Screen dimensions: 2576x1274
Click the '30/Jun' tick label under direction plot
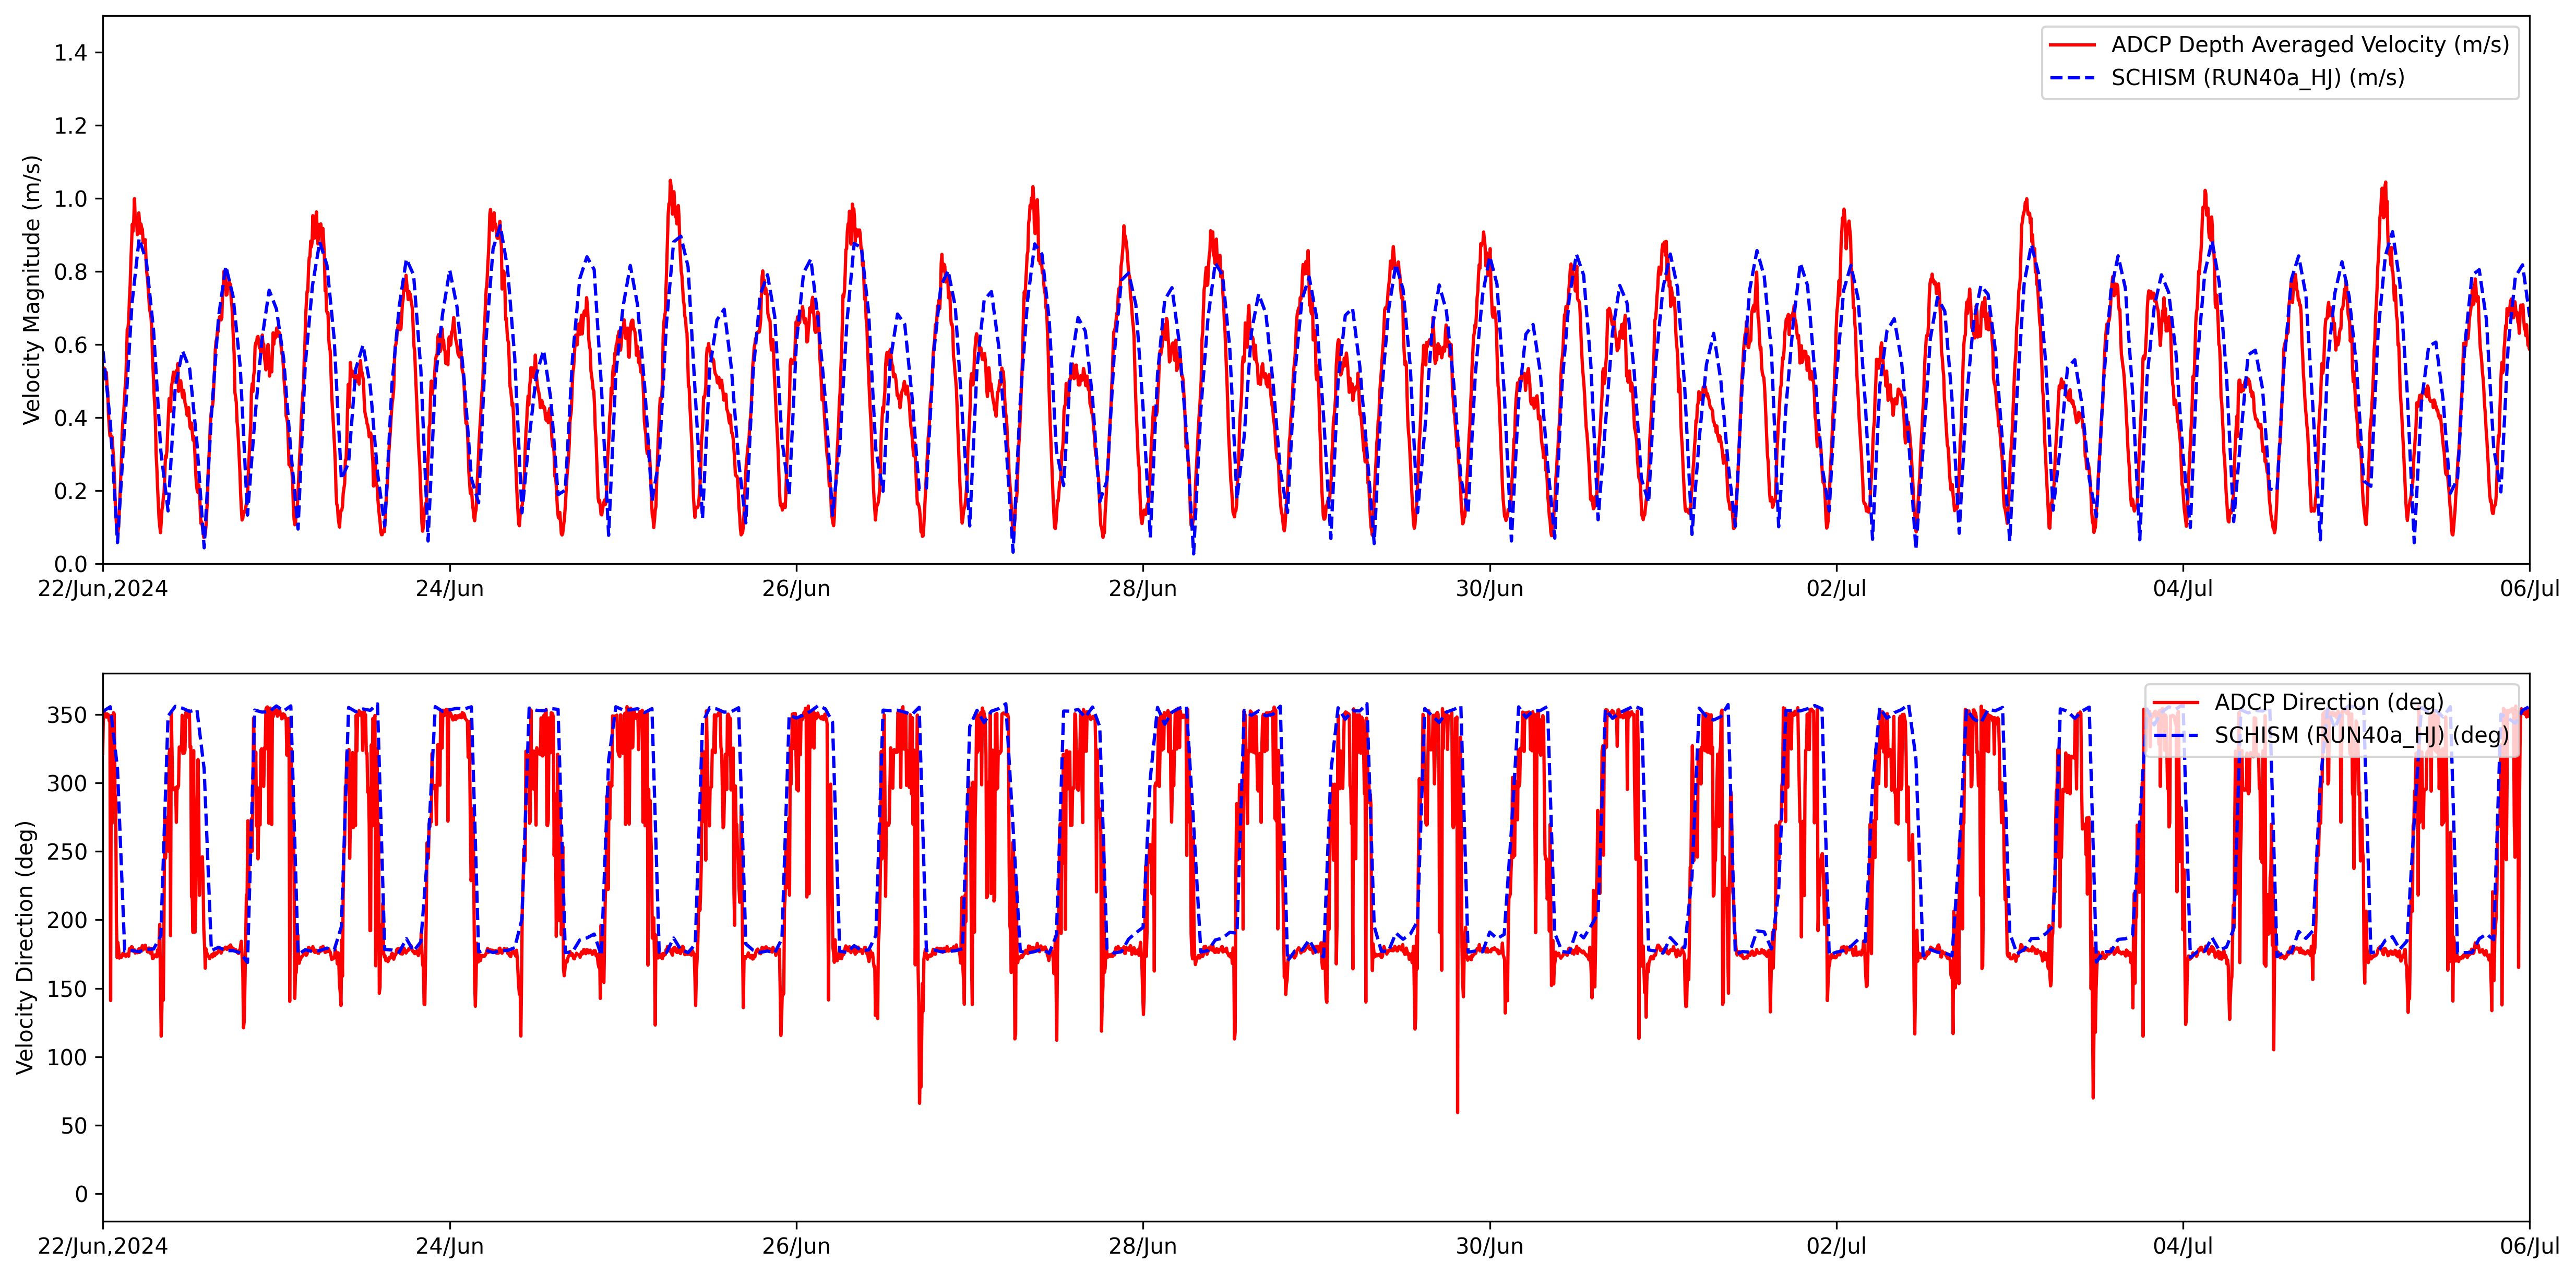point(1489,1246)
